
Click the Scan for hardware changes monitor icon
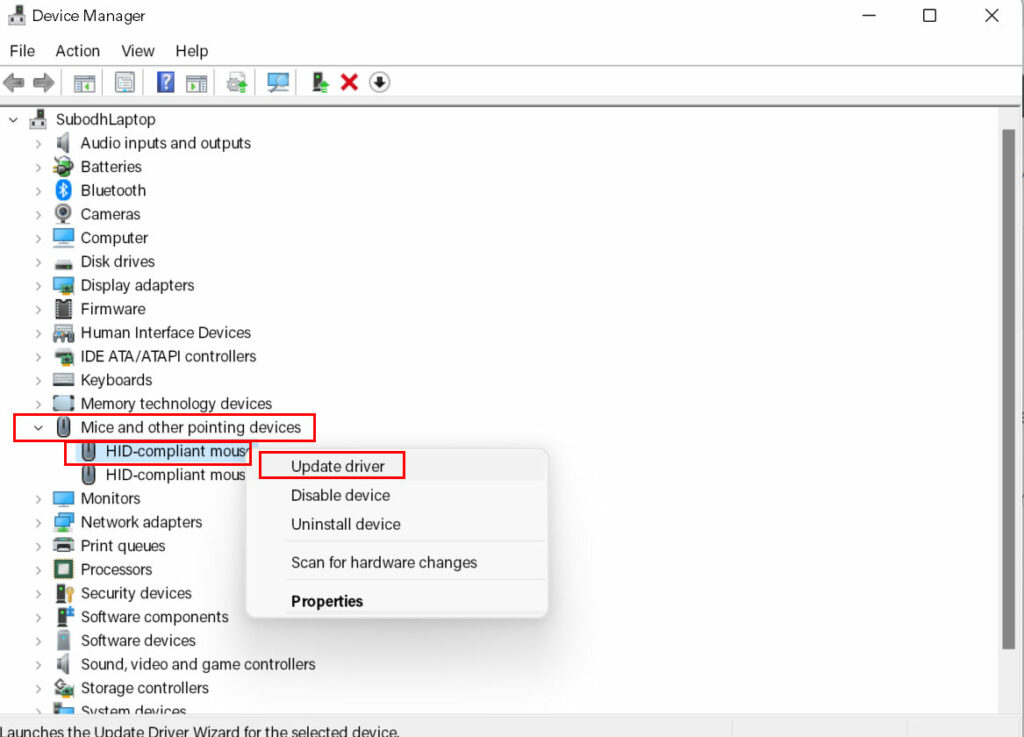[x=278, y=82]
